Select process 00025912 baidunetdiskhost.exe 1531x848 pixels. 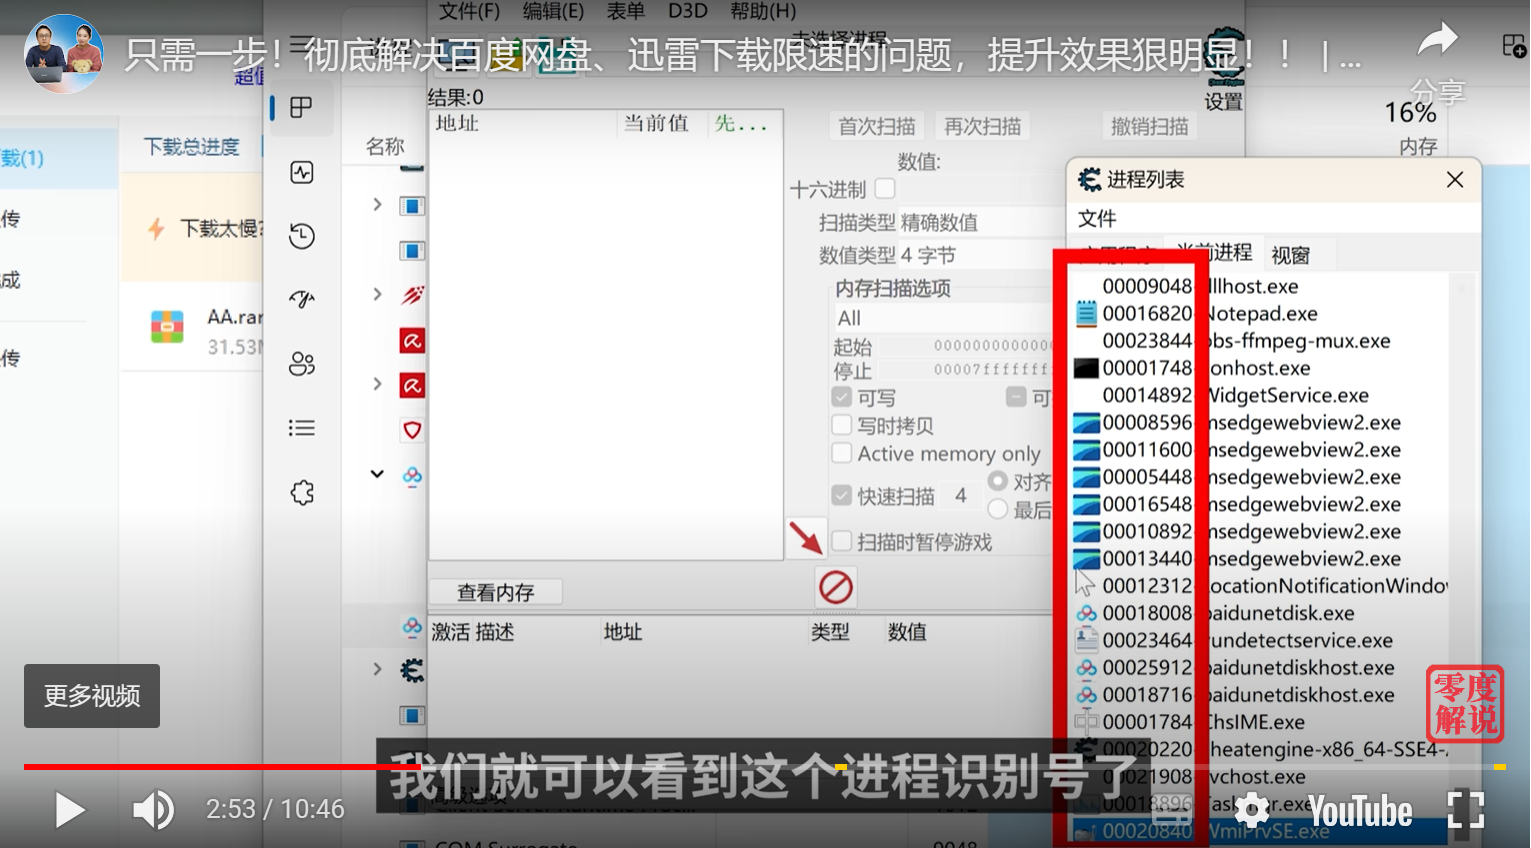point(1260,667)
